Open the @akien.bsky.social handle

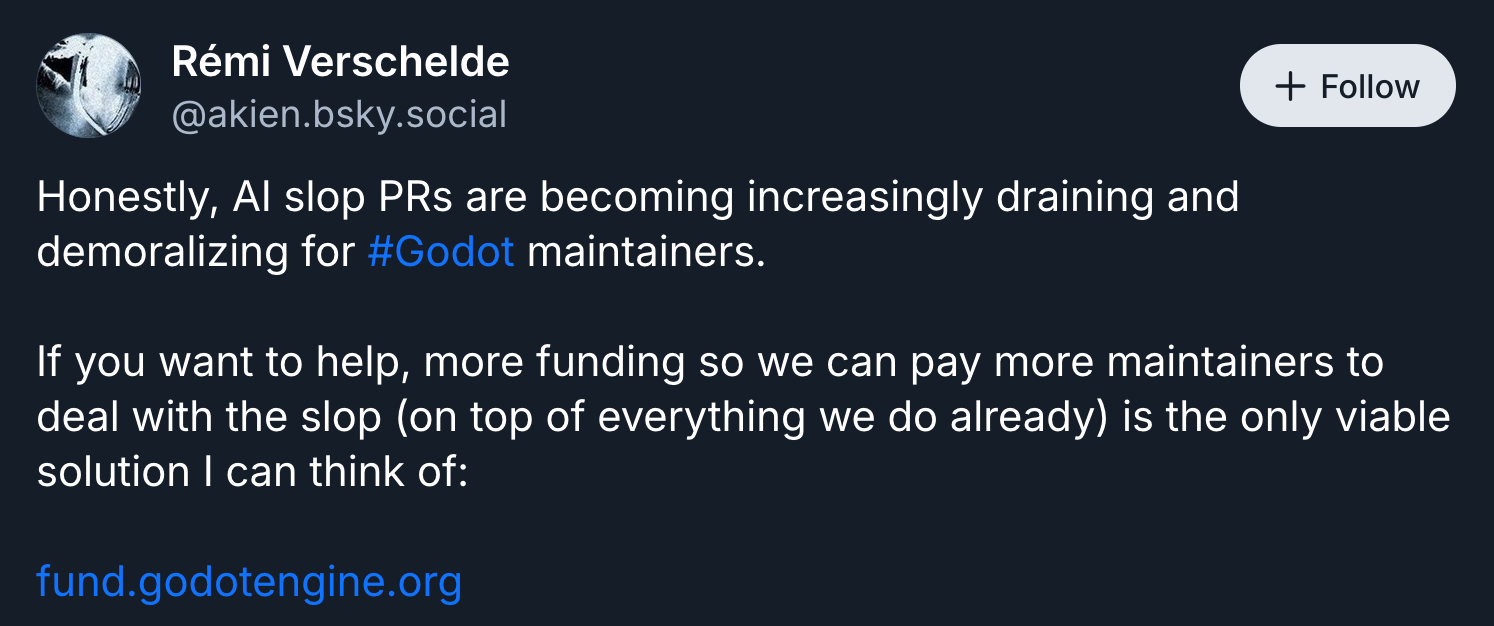tap(339, 115)
